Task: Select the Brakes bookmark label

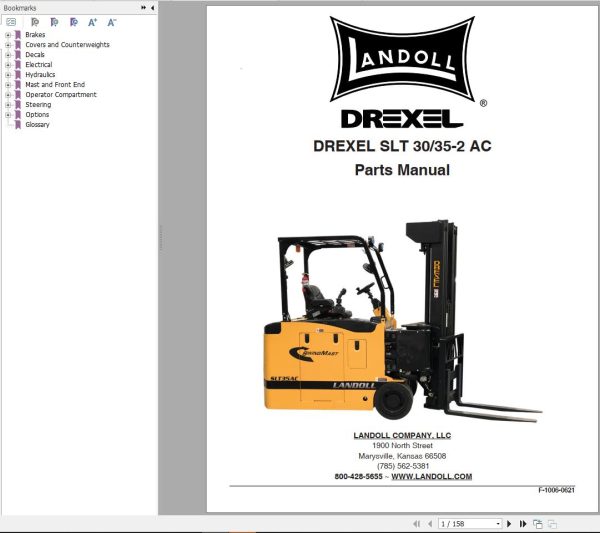Action: (35, 35)
